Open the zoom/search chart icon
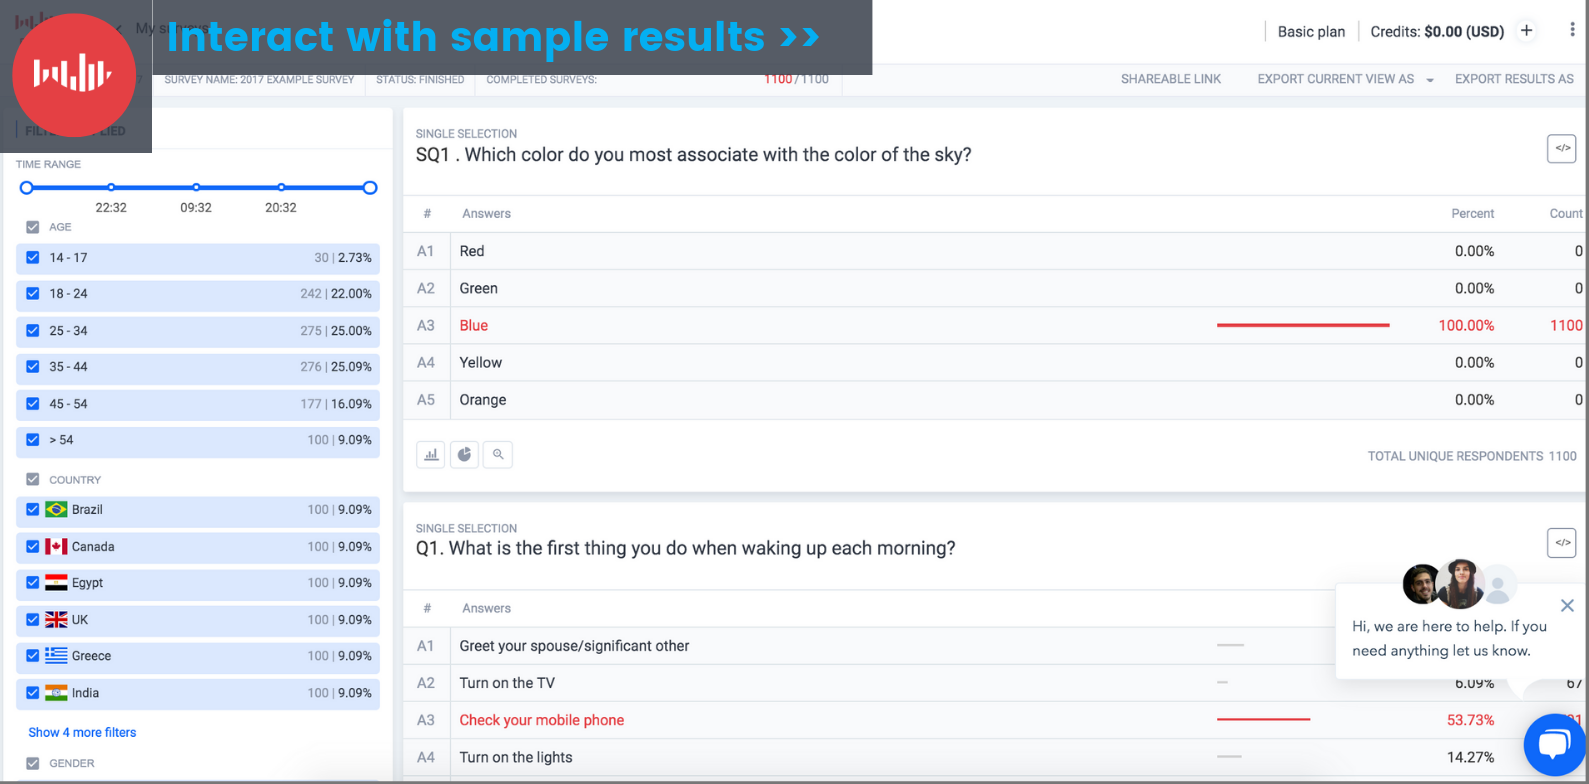The image size is (1589, 784). (x=498, y=454)
